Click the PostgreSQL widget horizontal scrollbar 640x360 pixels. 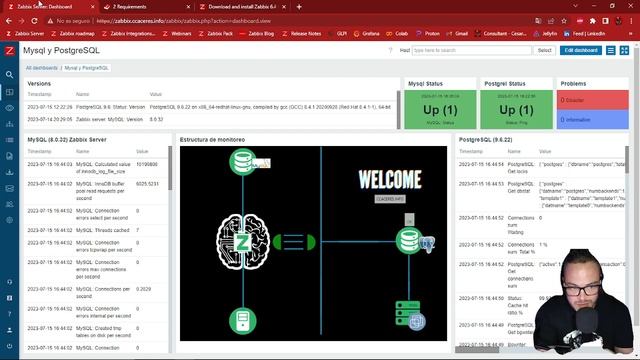(477, 350)
